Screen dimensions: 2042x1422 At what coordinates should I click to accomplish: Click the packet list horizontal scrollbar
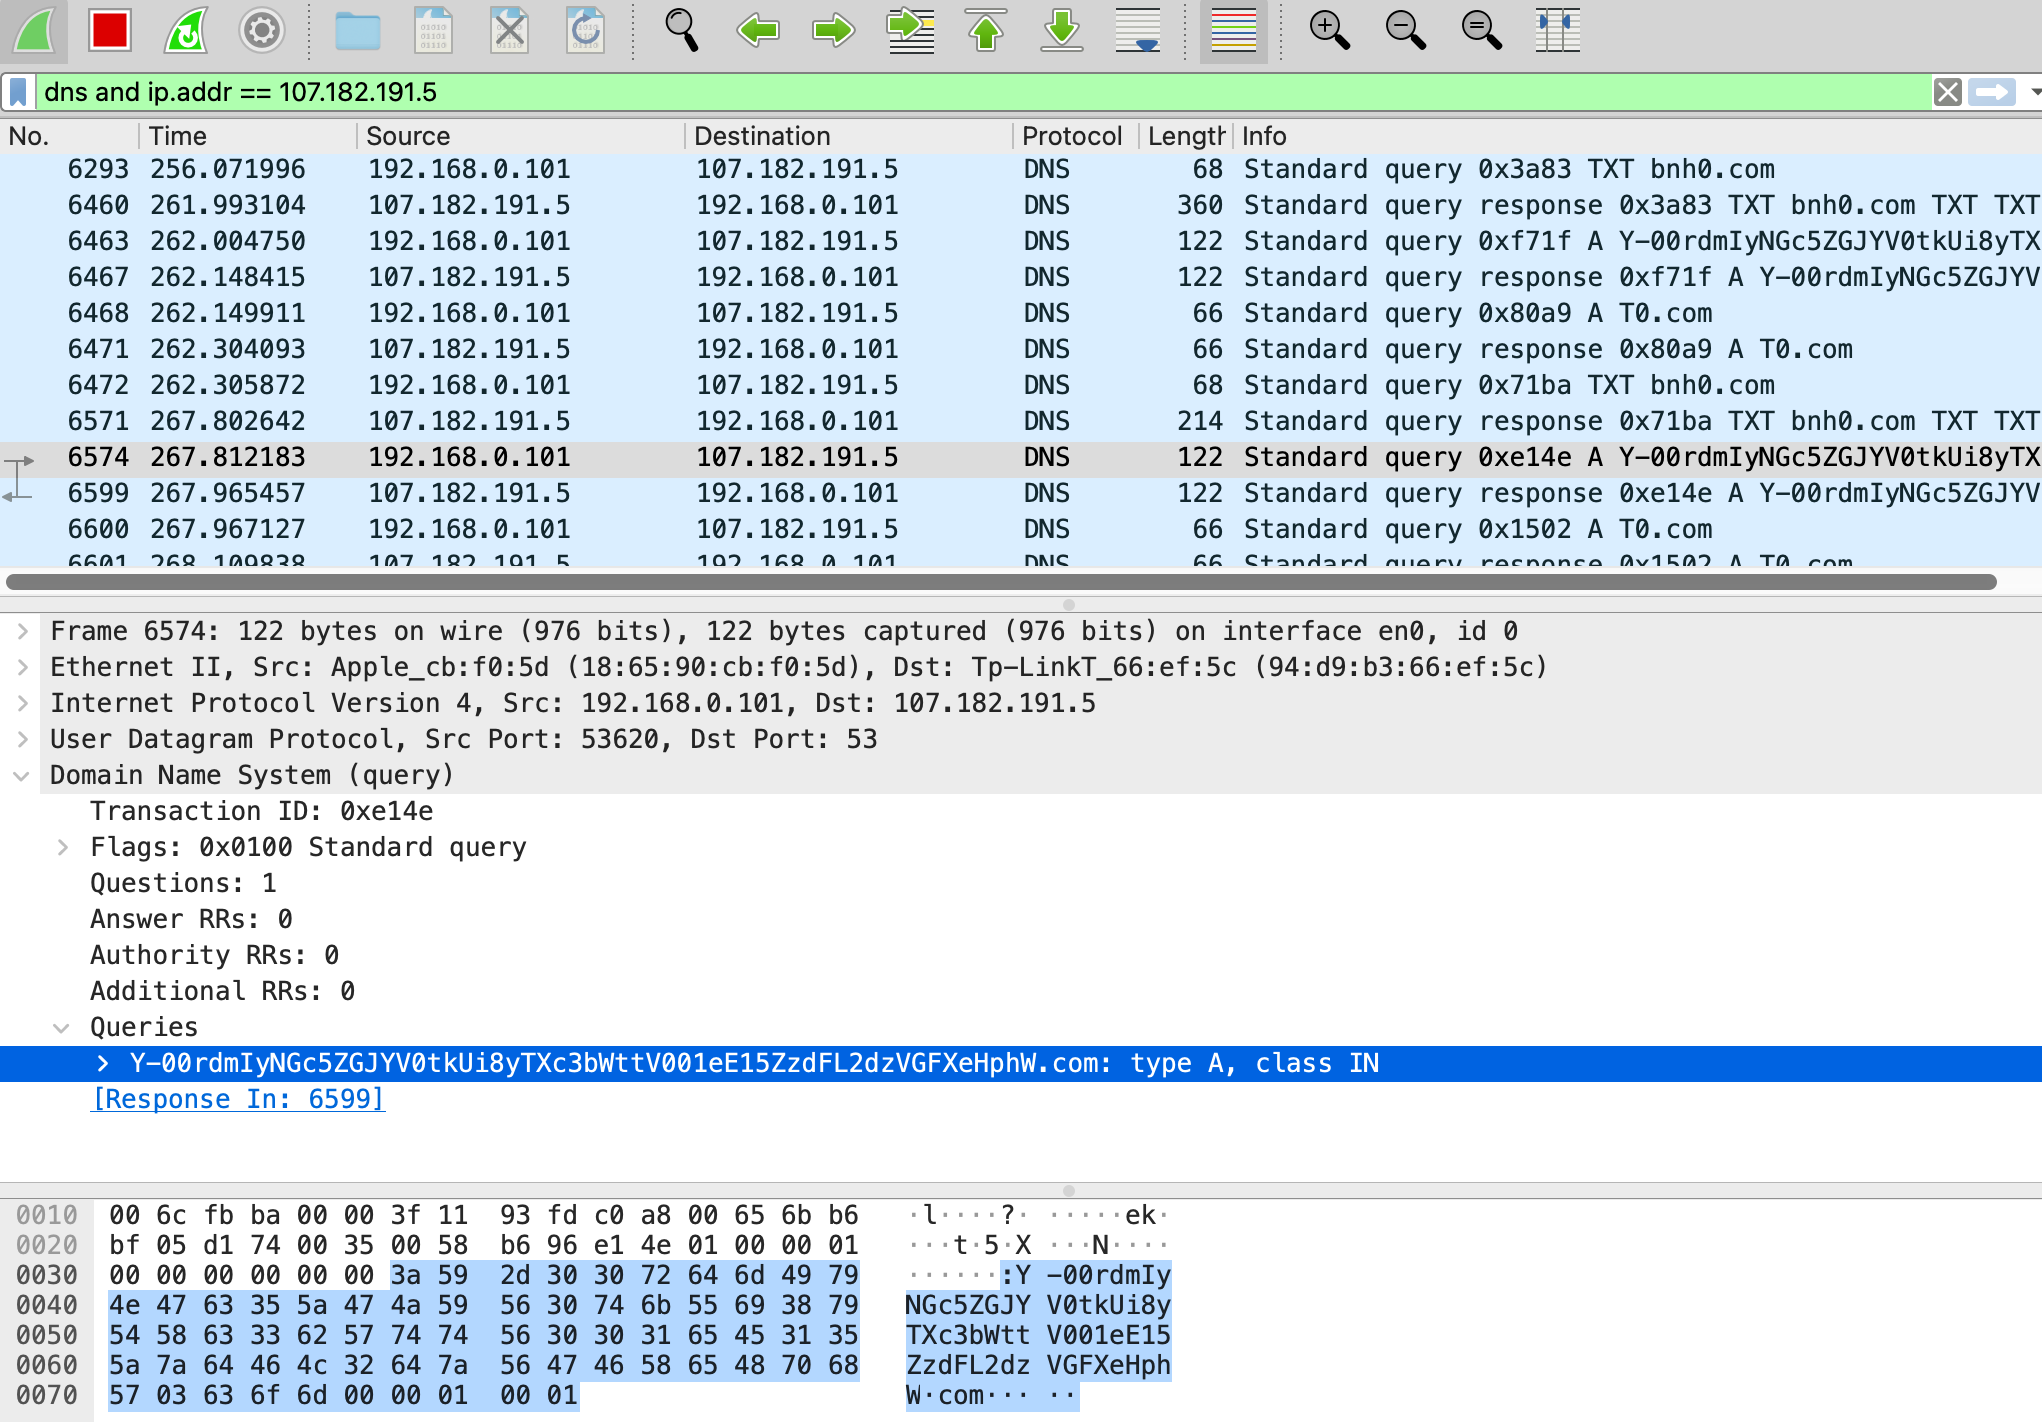coord(1001,582)
